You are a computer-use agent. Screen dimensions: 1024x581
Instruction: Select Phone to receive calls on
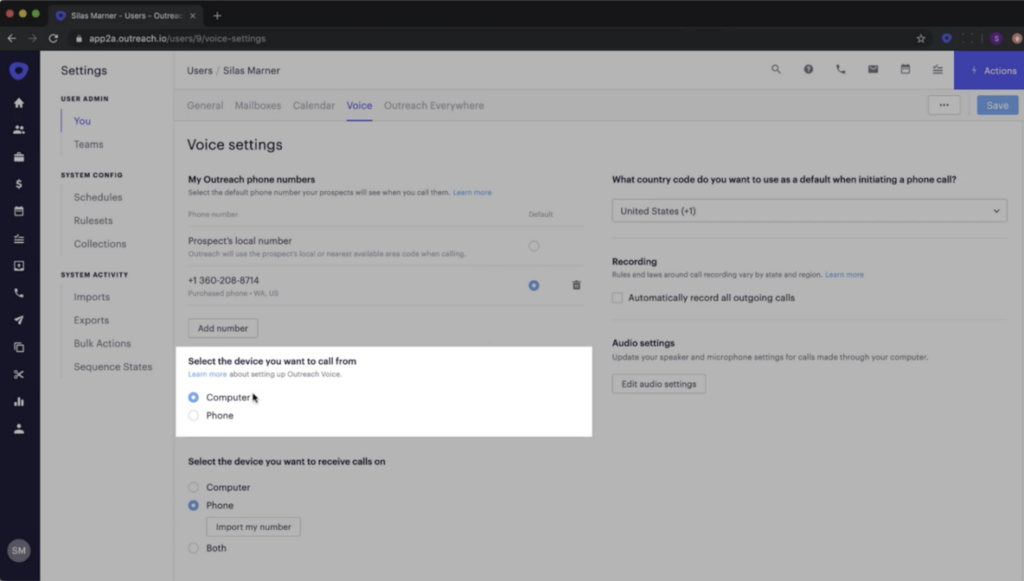click(193, 505)
